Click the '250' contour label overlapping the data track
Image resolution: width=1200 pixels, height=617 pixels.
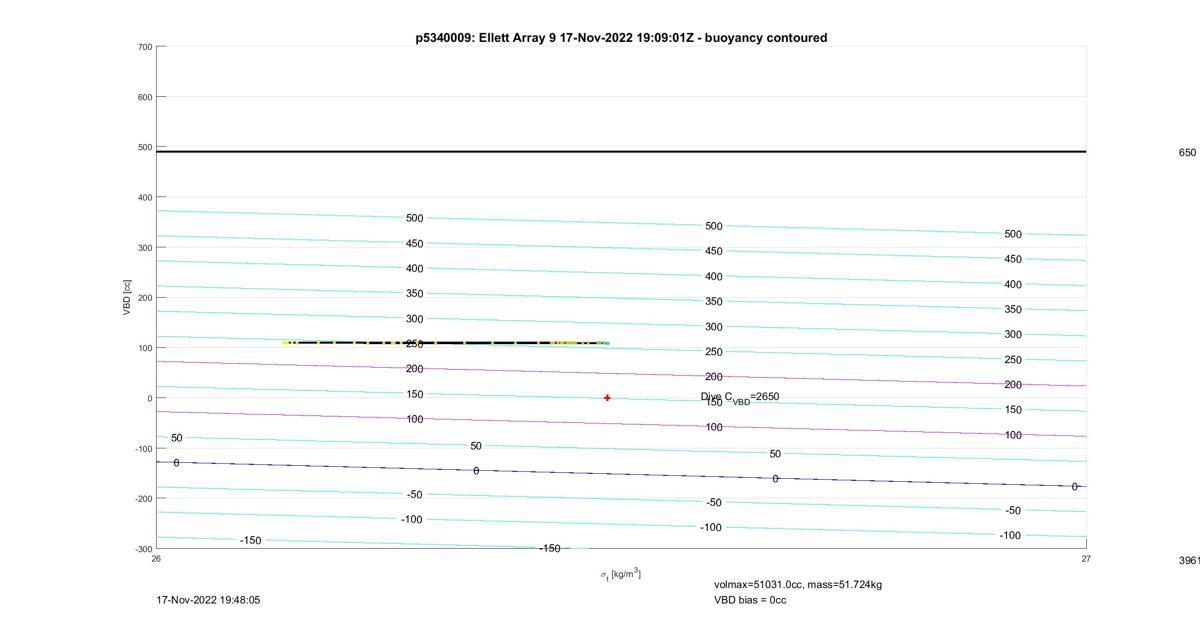(x=415, y=344)
